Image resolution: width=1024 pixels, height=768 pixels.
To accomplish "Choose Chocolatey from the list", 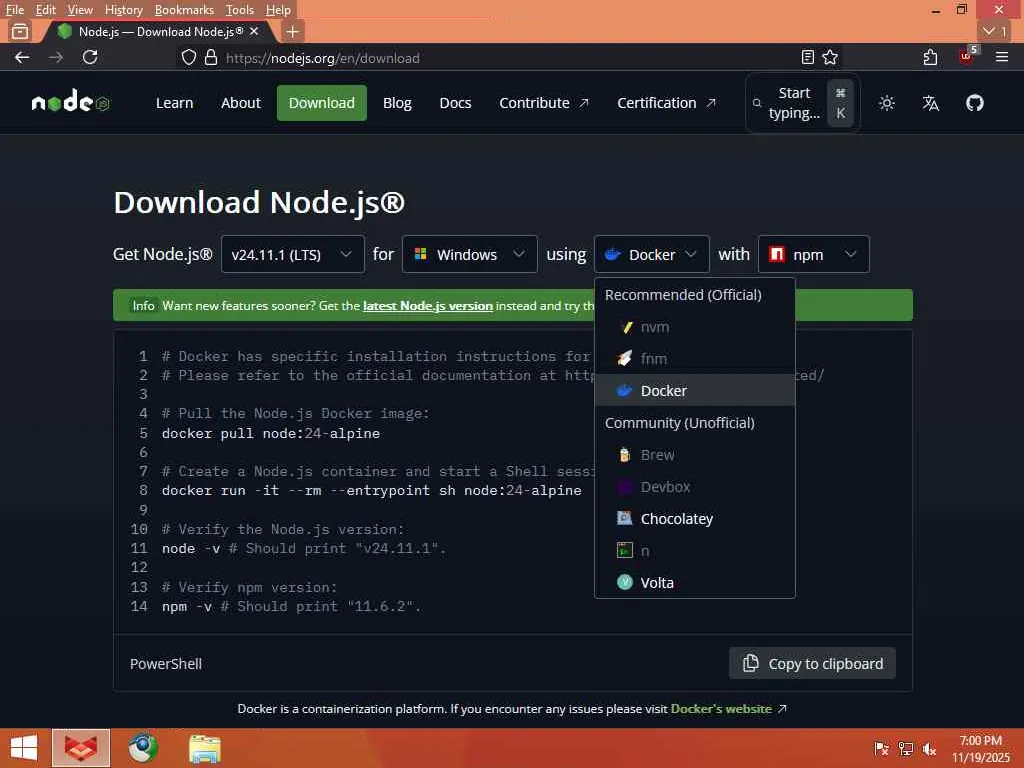I will coord(694,519).
